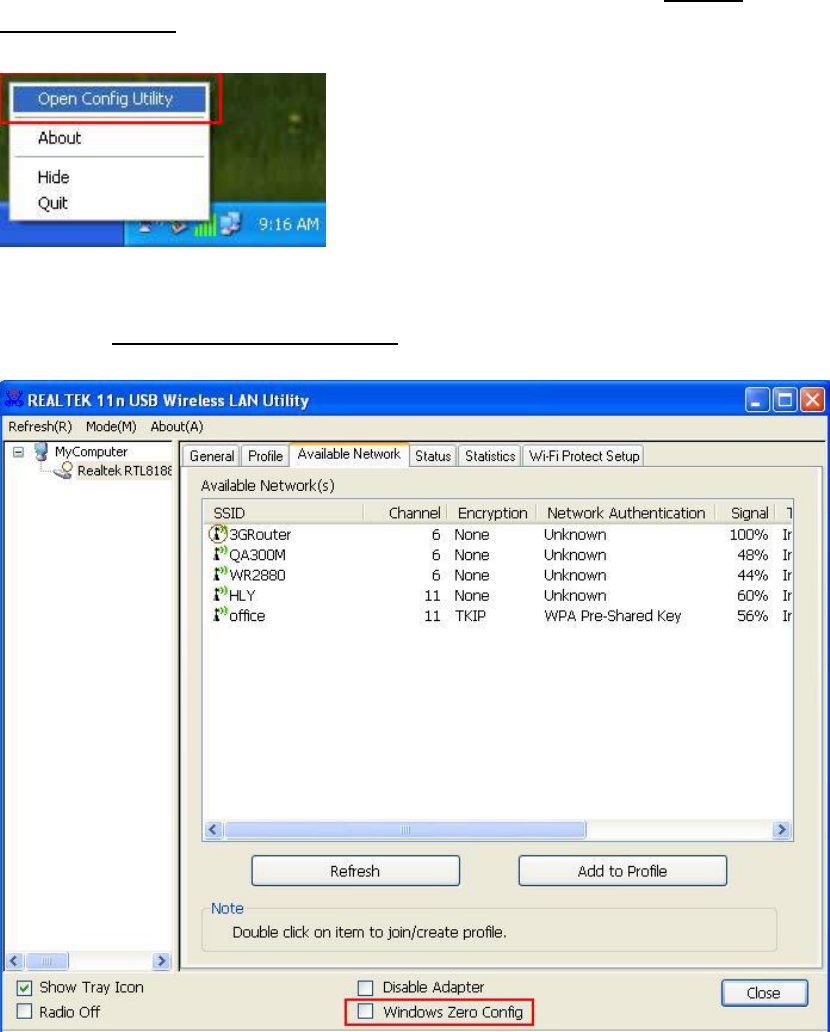Select the office network row

[499, 616]
